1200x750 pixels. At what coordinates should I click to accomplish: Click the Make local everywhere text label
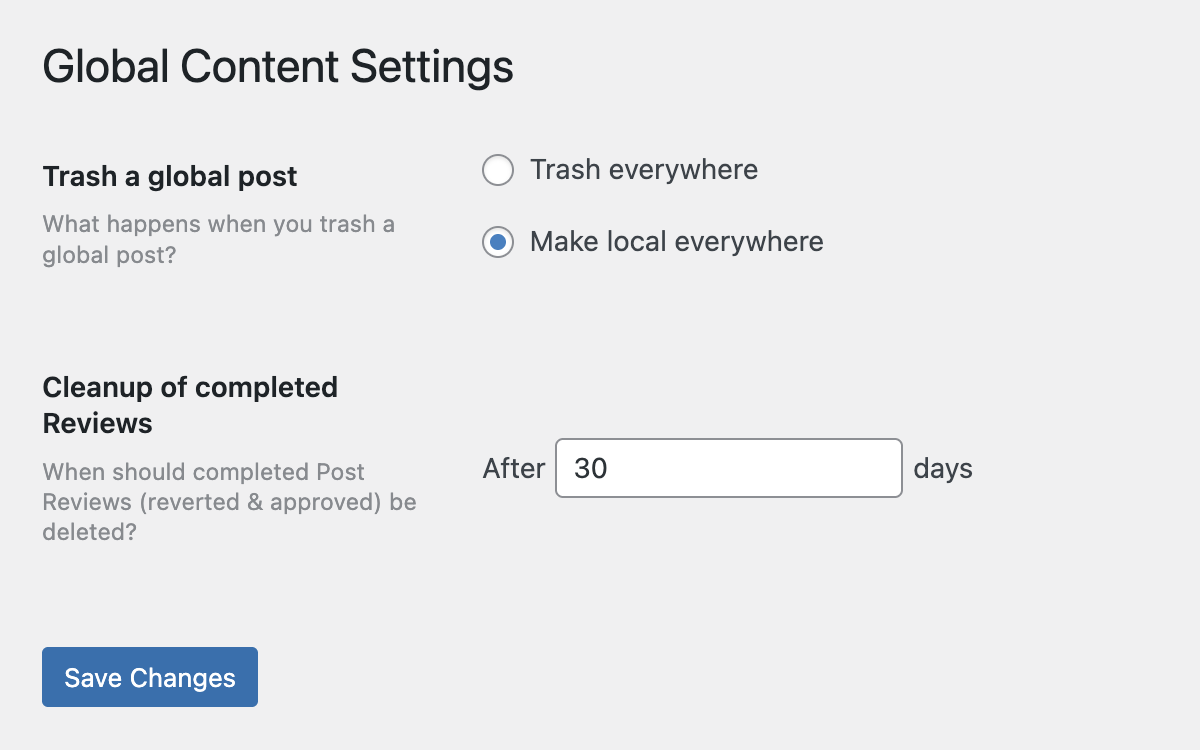point(678,242)
